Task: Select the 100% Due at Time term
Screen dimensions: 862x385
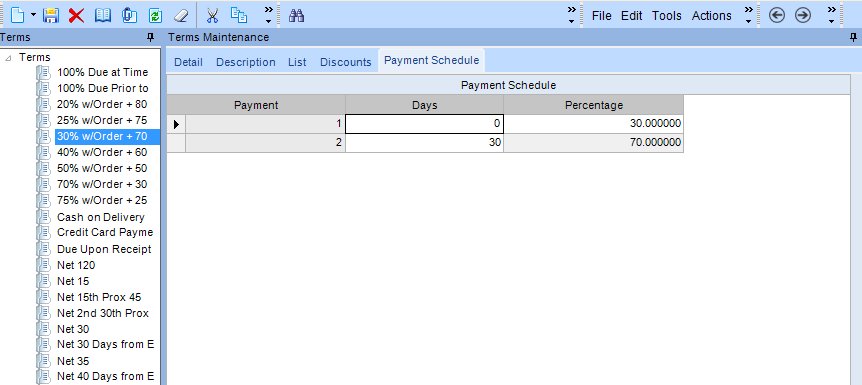Action: pyautogui.click(x=102, y=72)
